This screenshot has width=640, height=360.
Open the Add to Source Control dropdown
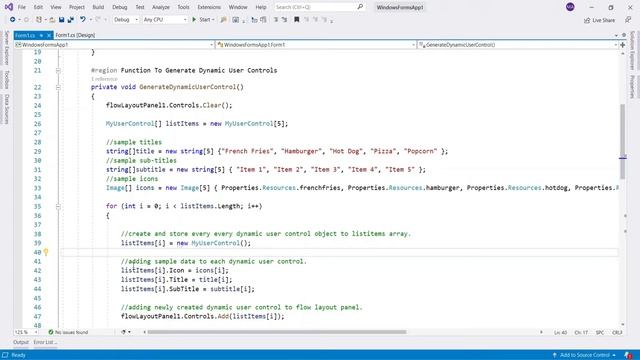pos(584,355)
